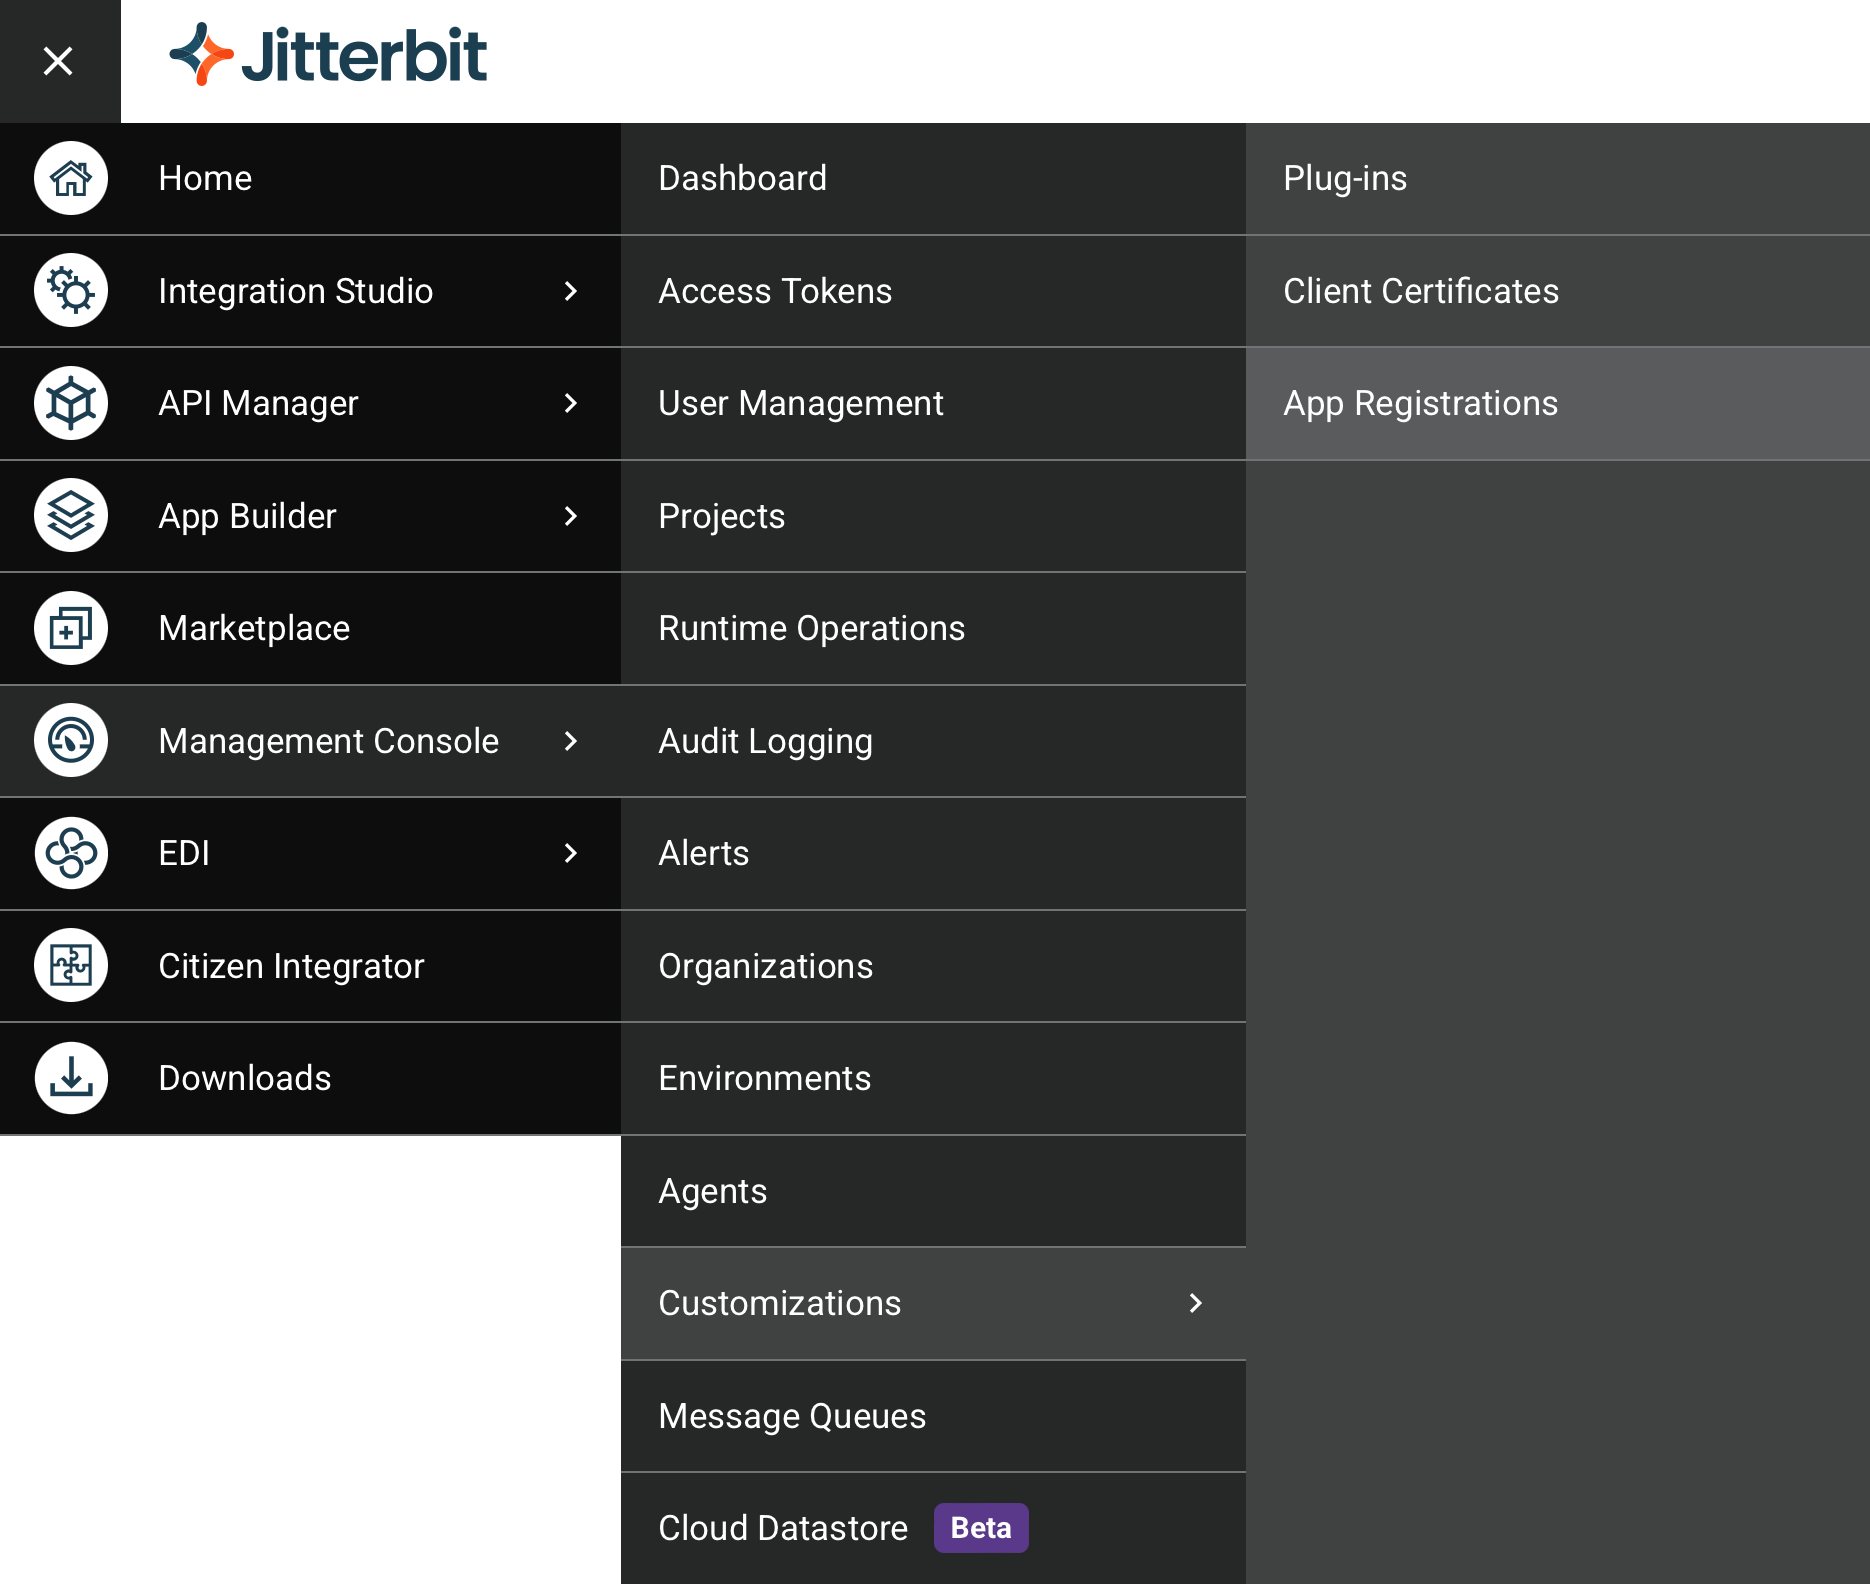
Task: Go to Access Tokens page
Action: tap(933, 291)
